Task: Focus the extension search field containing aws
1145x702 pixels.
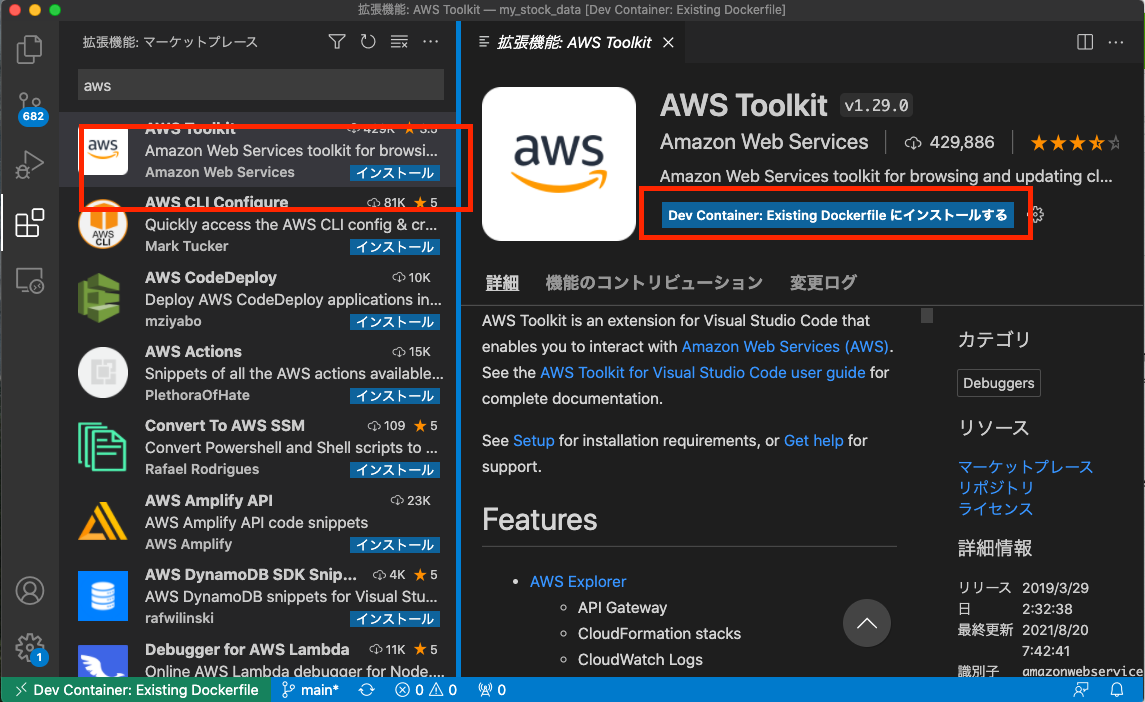Action: click(261, 85)
